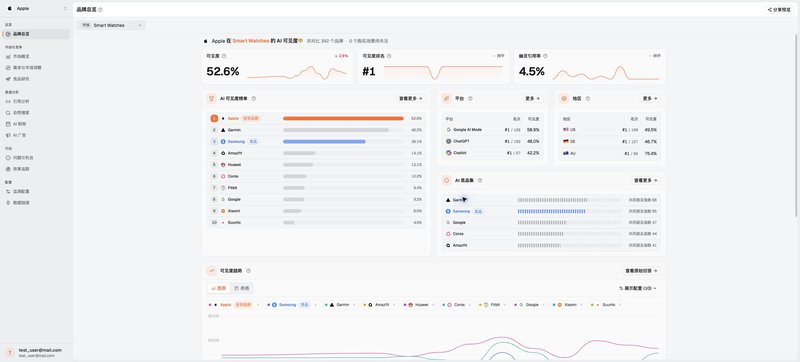Image resolution: width=800 pixels, height=362 pixels.
Task: Click Google AI Mode platform row
Action: (492, 130)
